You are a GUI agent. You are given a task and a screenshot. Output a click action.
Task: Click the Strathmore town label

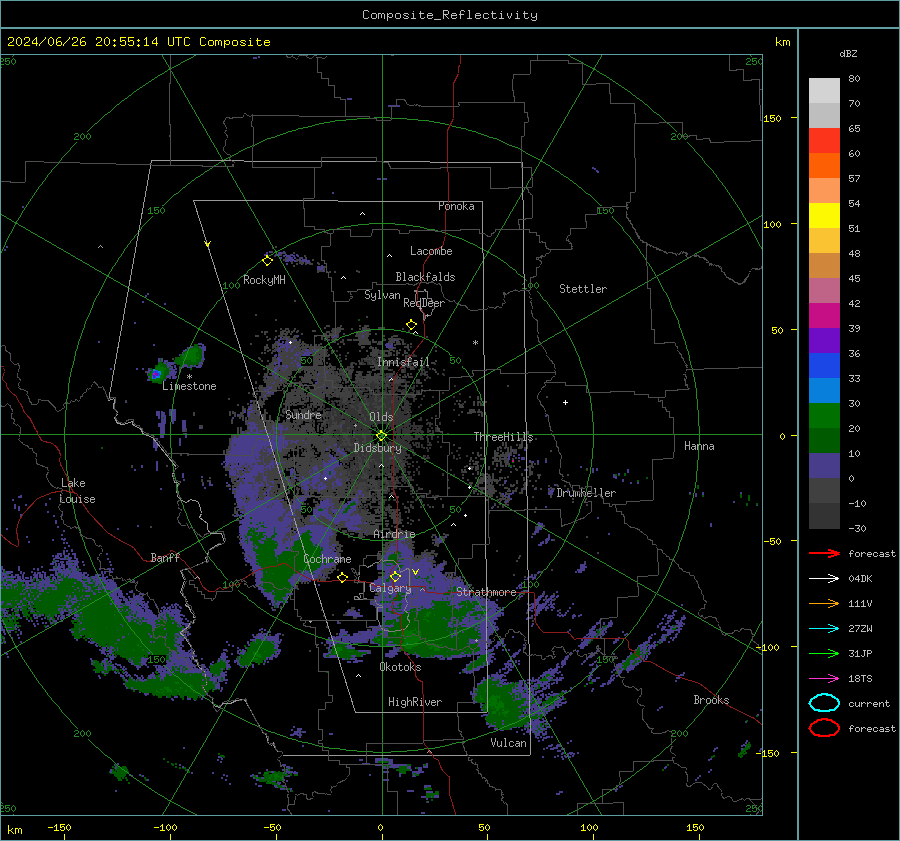coord(486,592)
